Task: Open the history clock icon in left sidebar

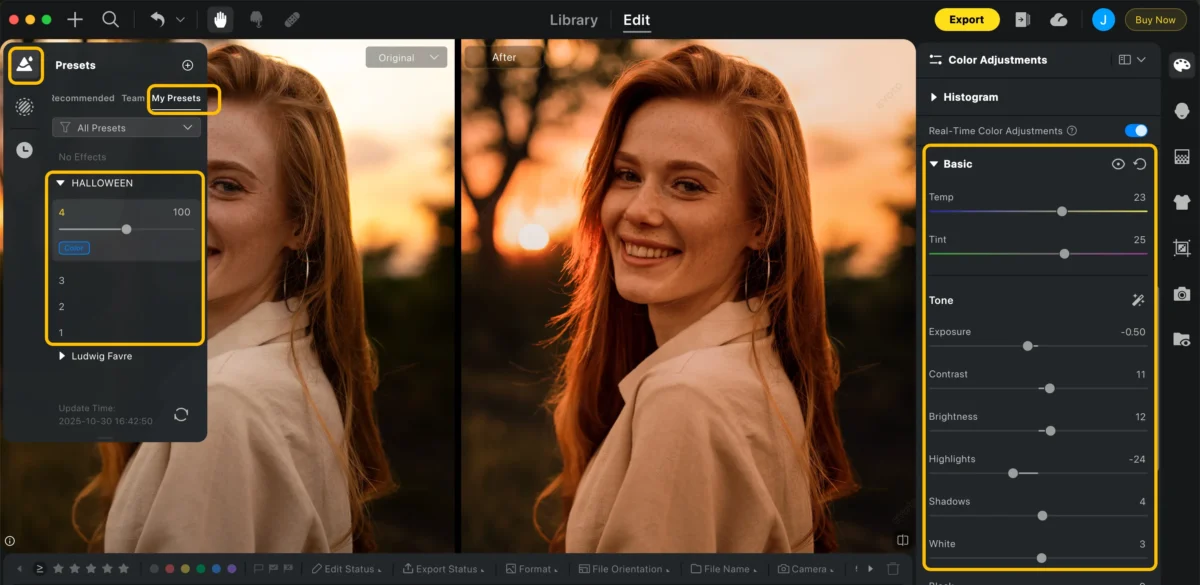Action: [x=25, y=150]
